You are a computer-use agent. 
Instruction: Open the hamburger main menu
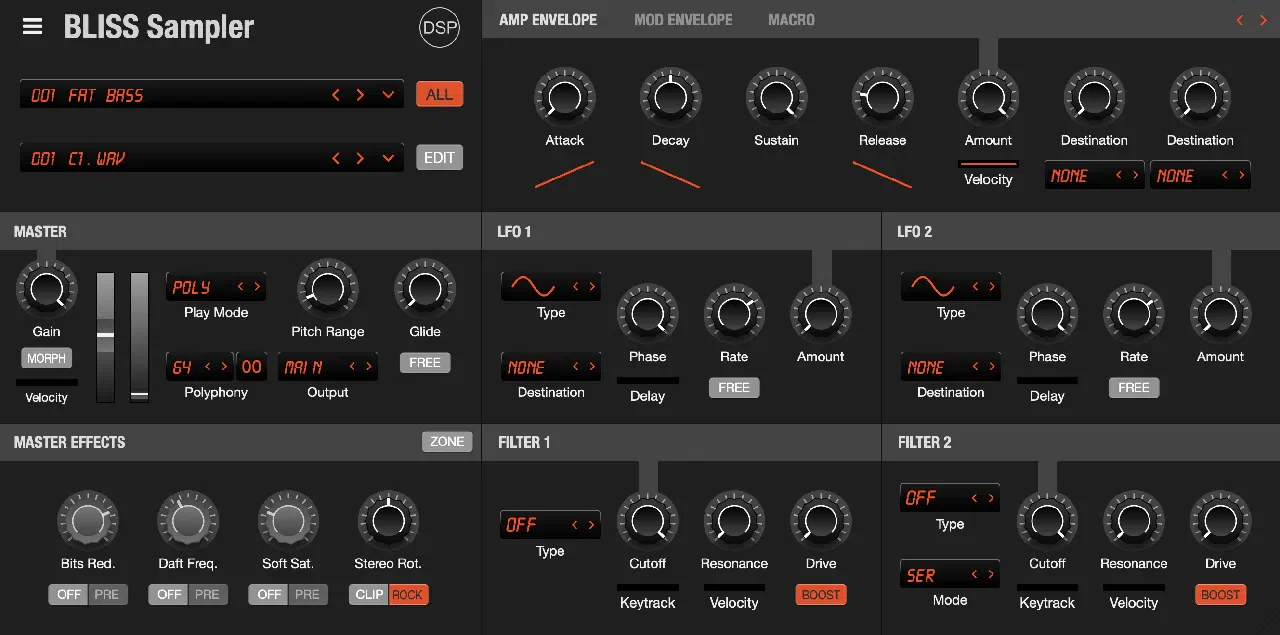click(33, 27)
